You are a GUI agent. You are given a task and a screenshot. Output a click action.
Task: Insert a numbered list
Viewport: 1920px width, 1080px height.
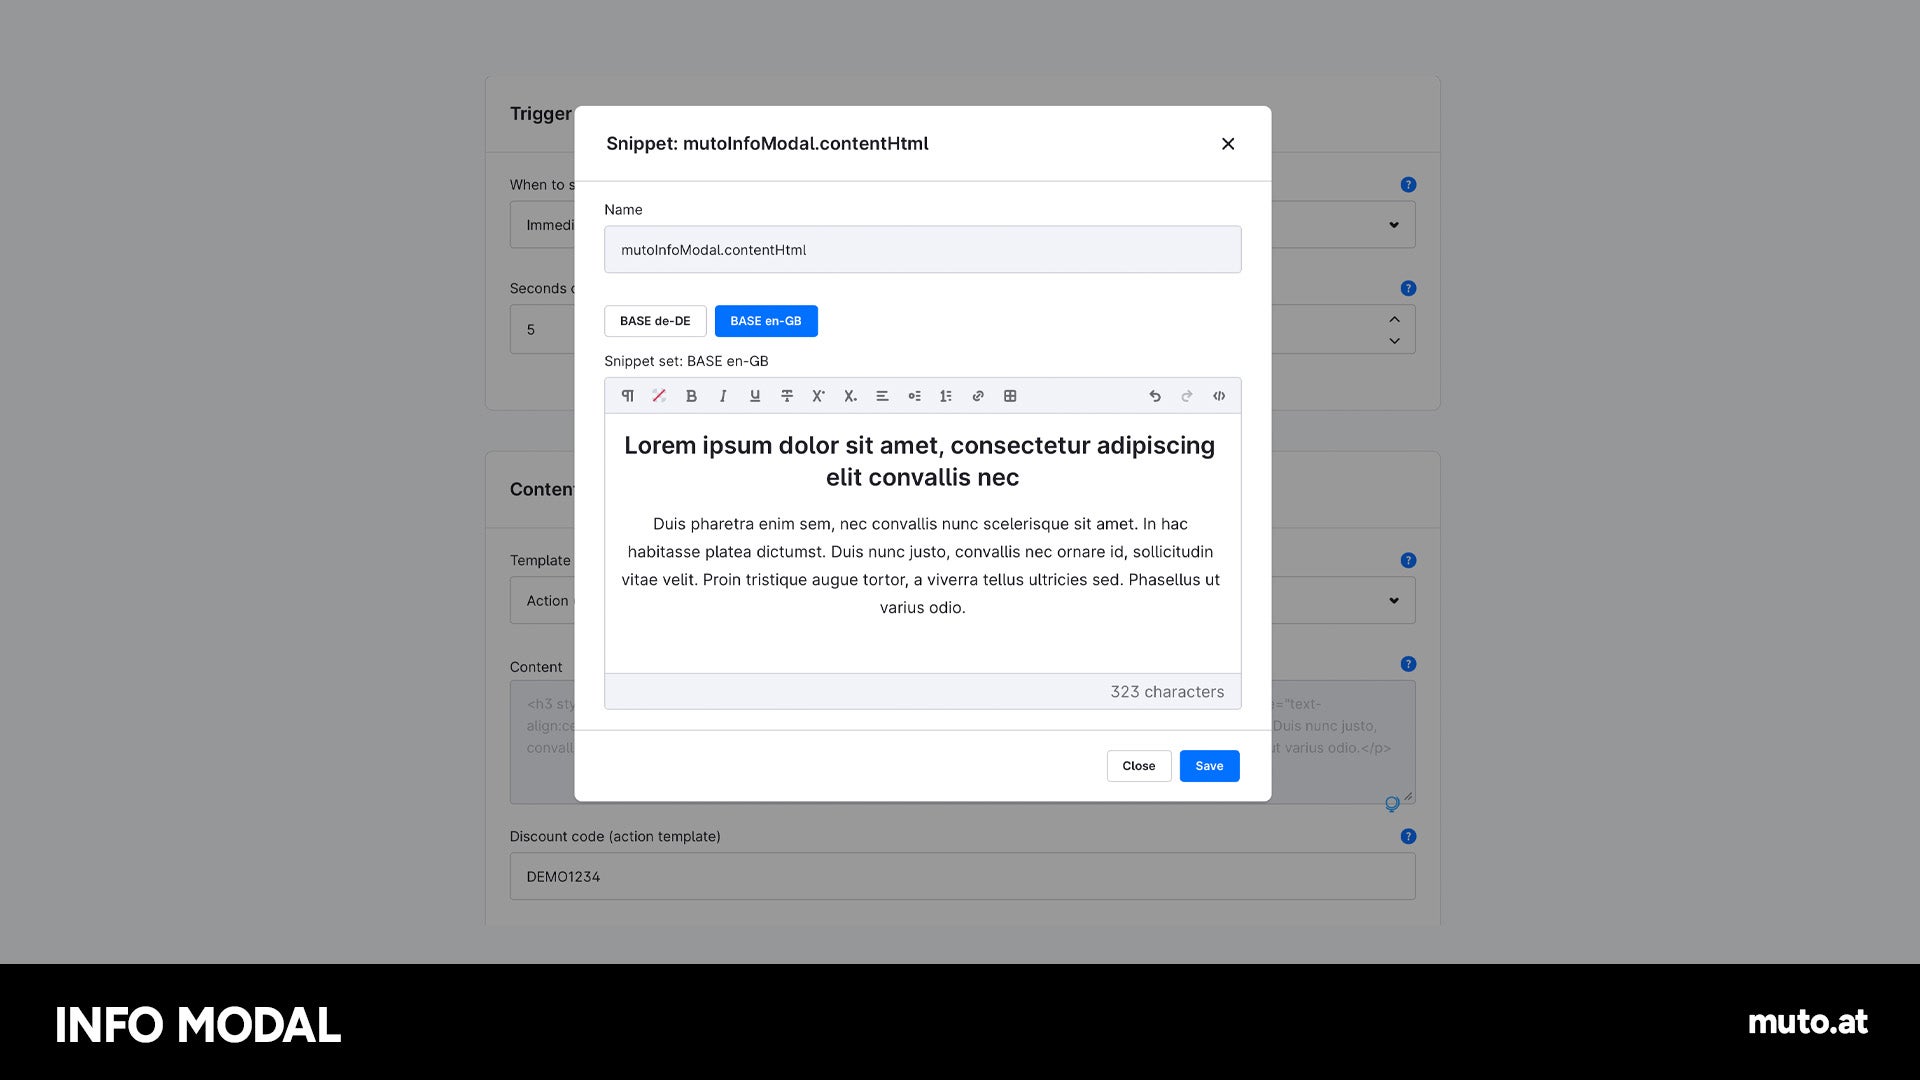946,396
